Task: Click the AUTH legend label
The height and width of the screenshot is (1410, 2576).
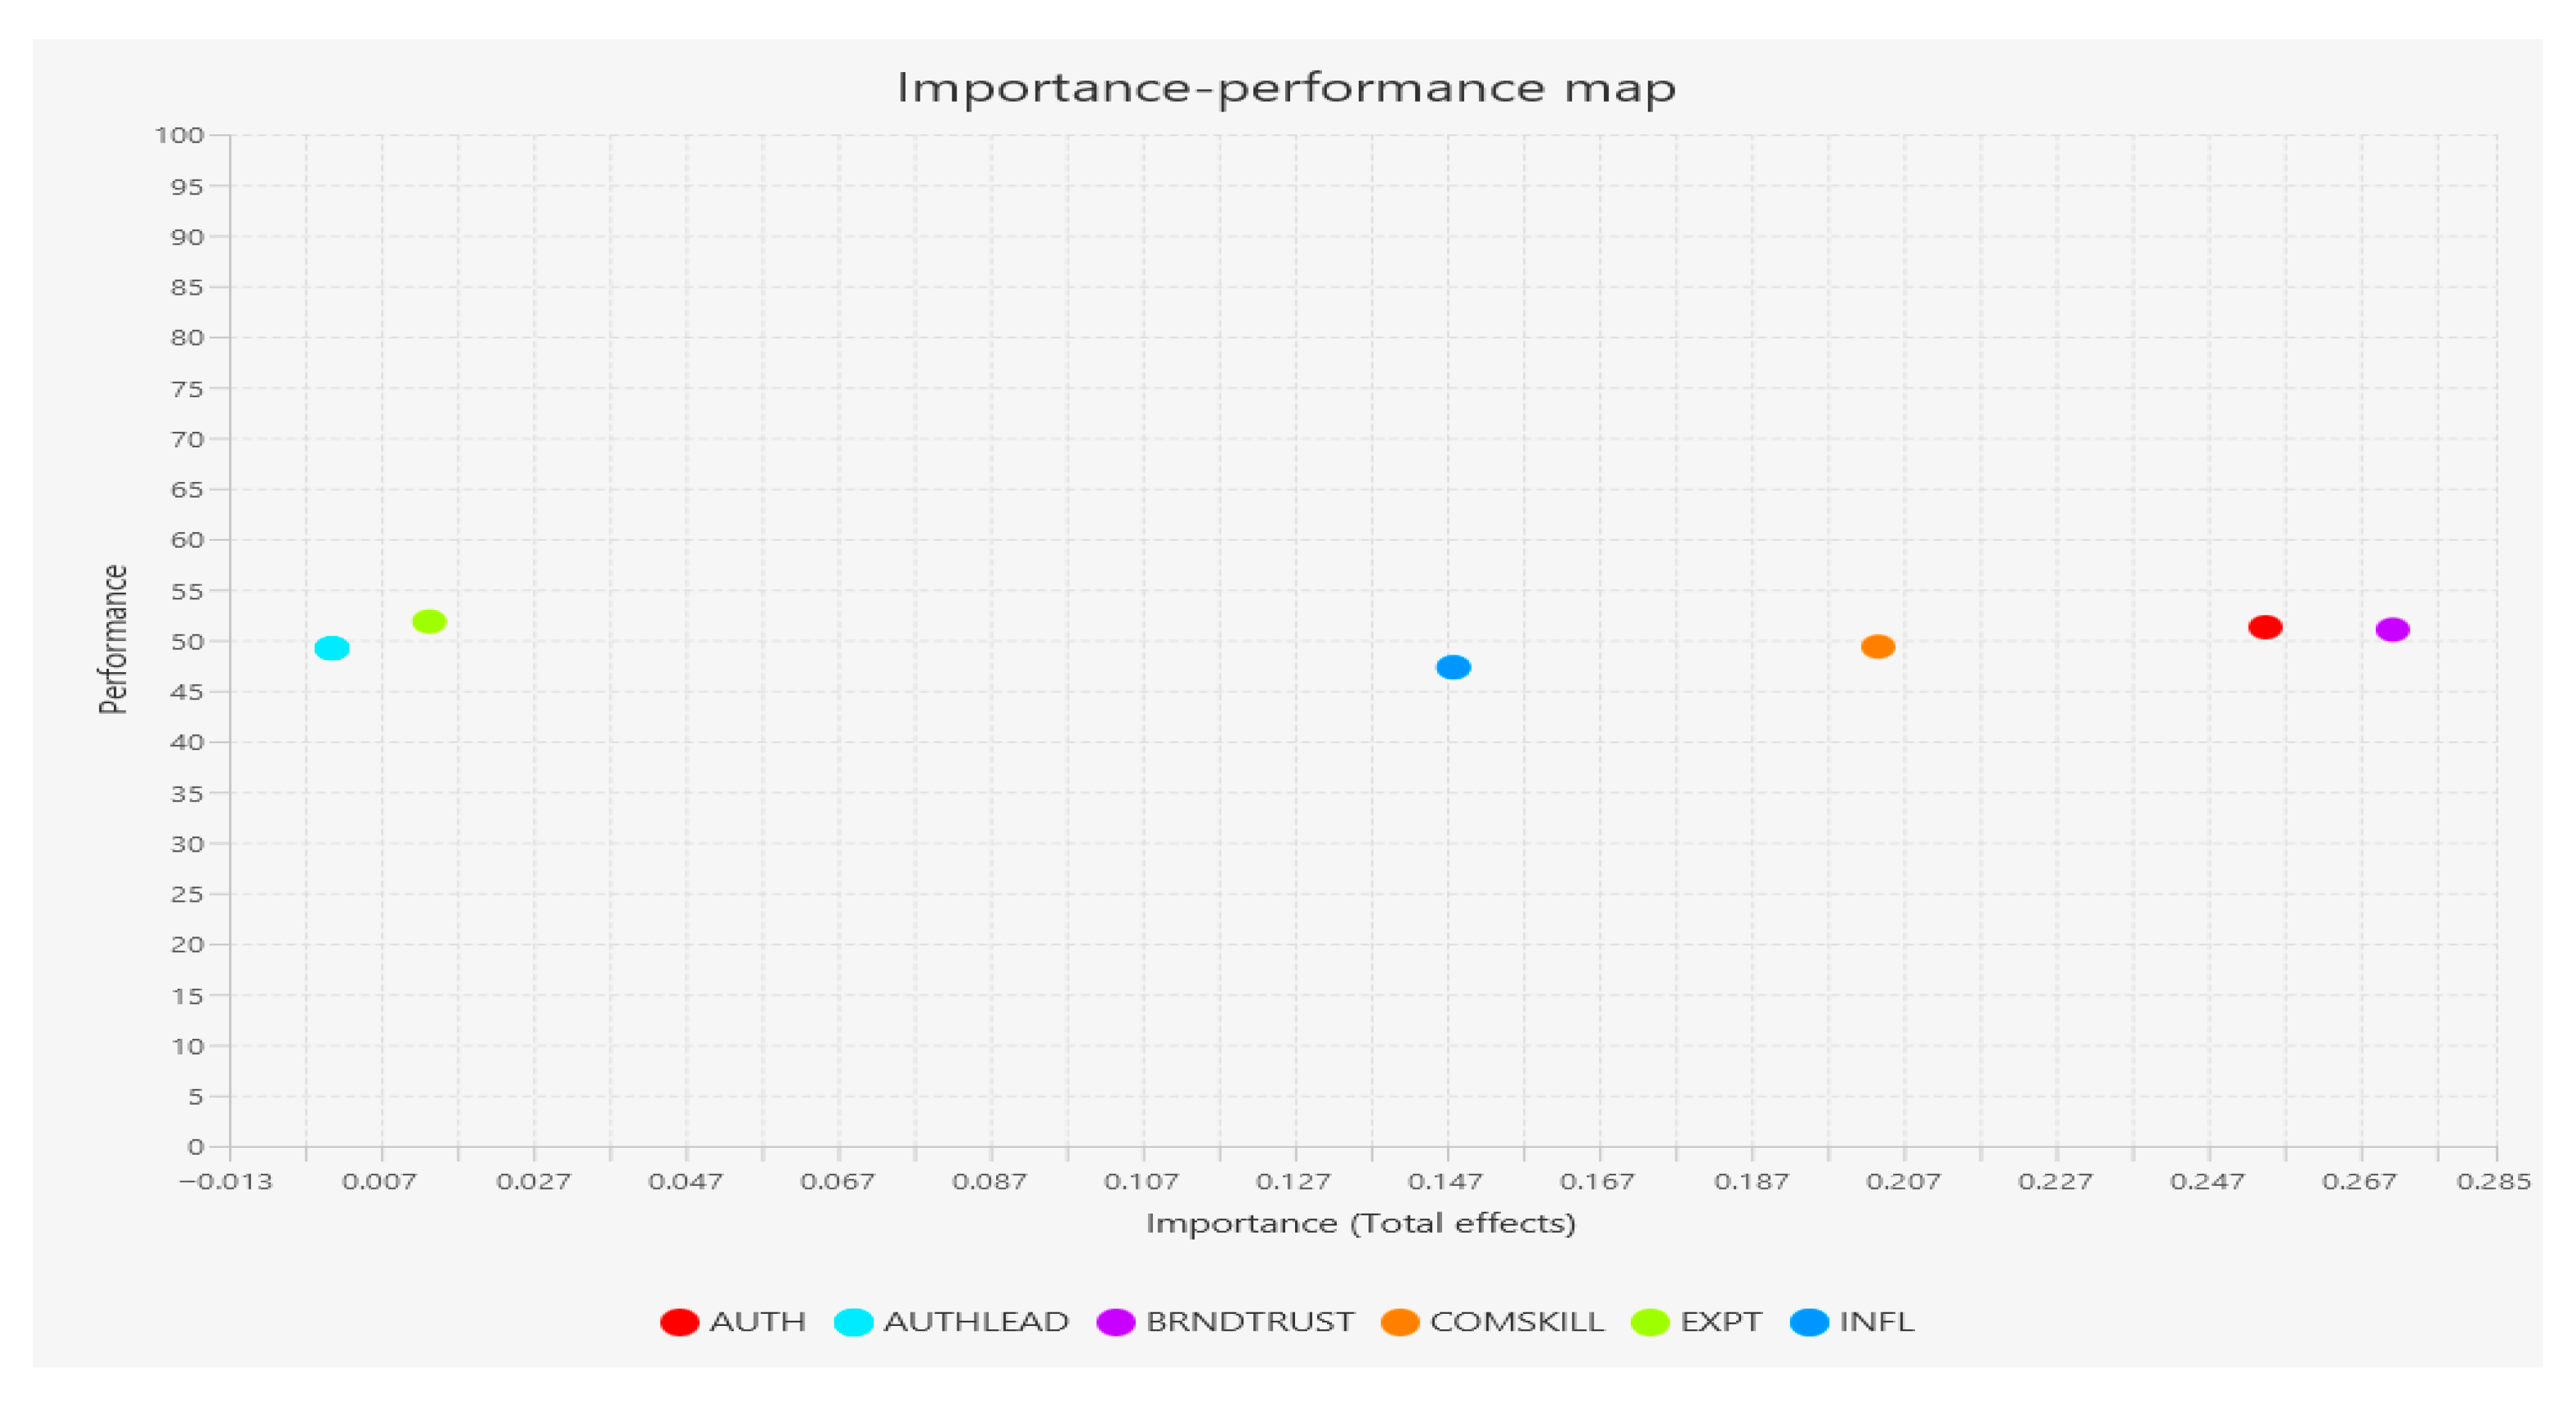Action: pos(757,1321)
